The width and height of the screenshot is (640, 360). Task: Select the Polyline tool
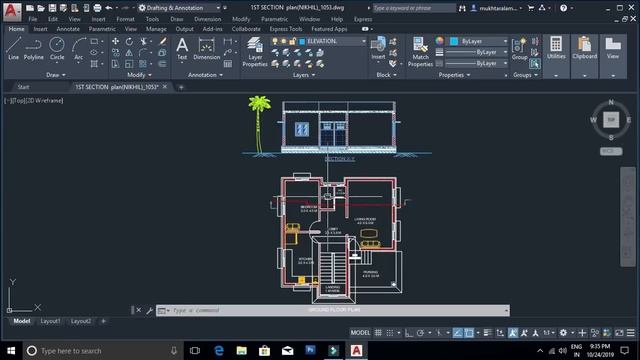coord(33,48)
